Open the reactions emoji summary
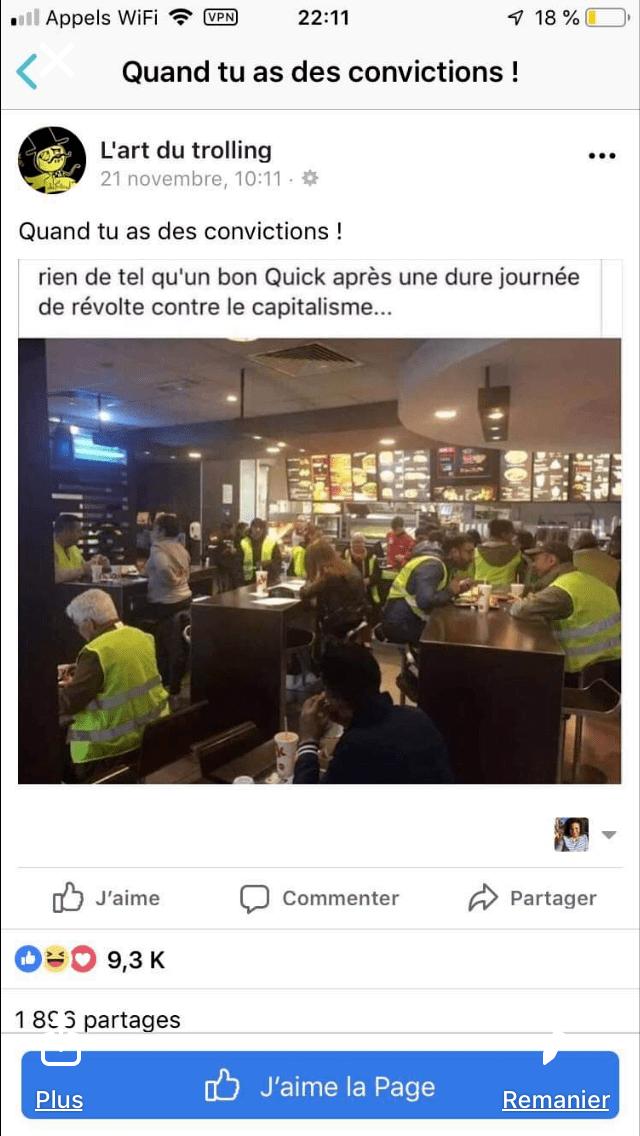The height and width of the screenshot is (1136, 640). [56, 960]
